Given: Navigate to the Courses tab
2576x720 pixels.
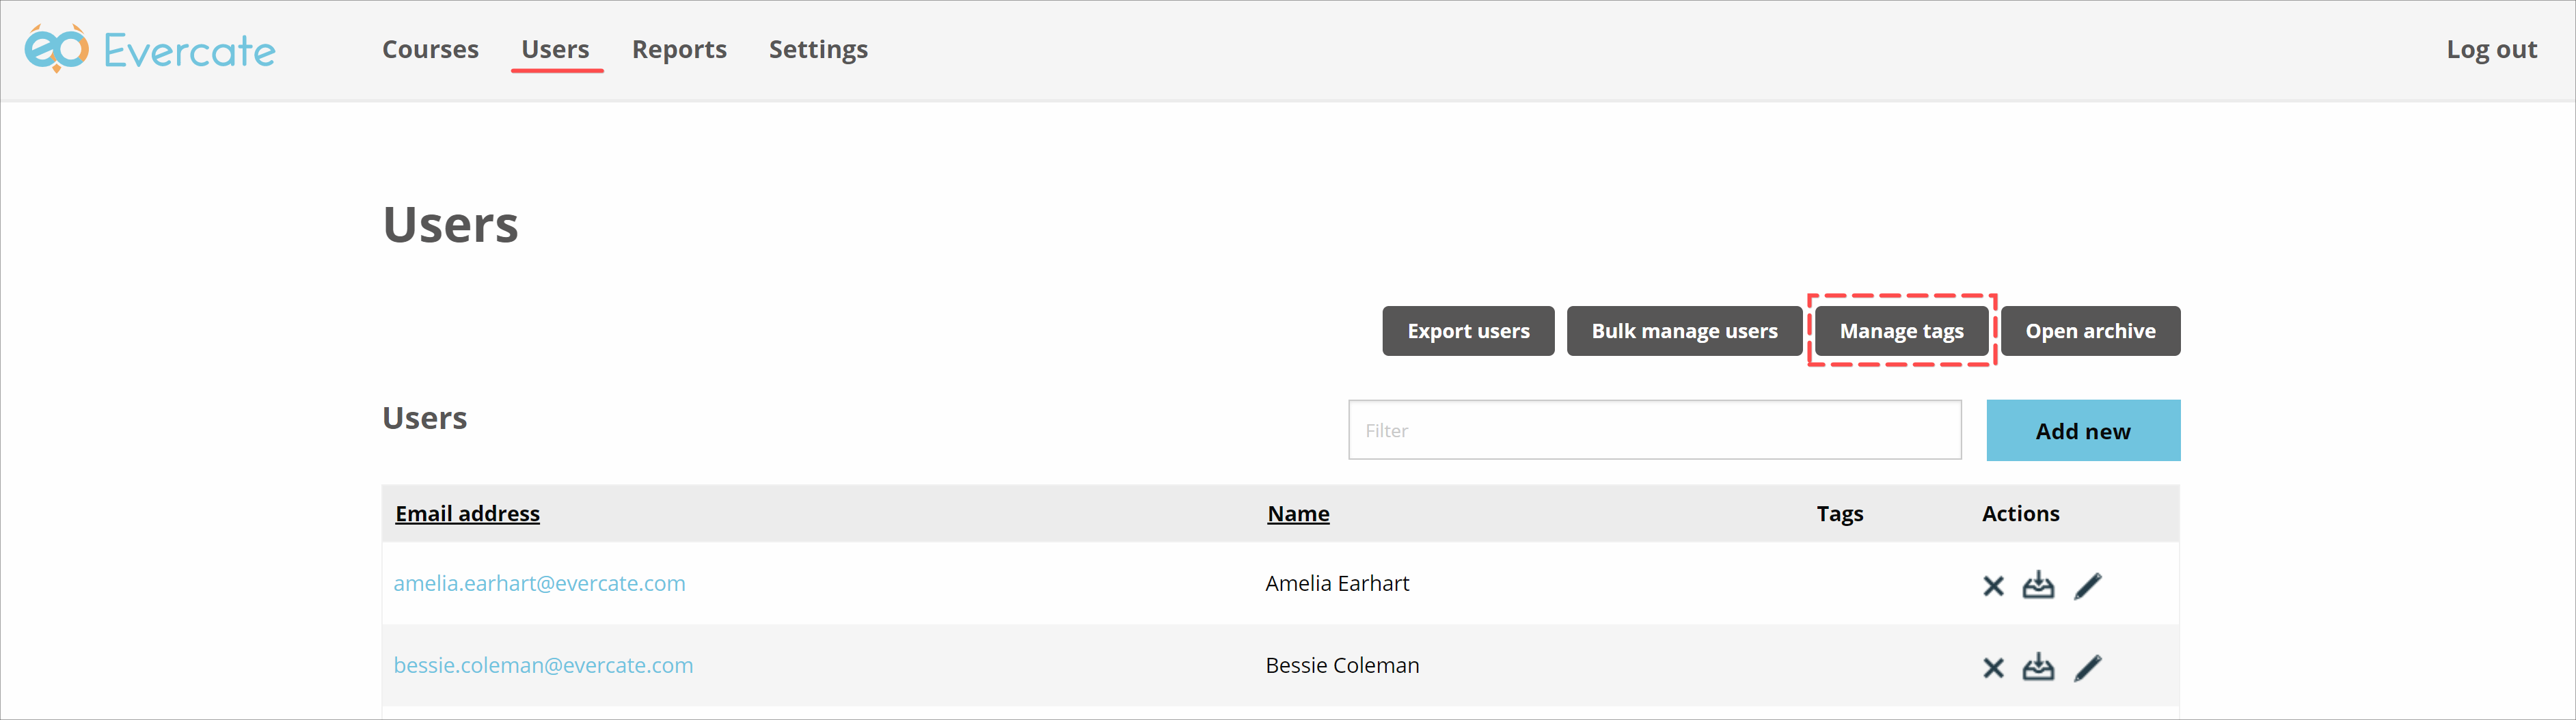Looking at the screenshot, I should pyautogui.click(x=430, y=49).
